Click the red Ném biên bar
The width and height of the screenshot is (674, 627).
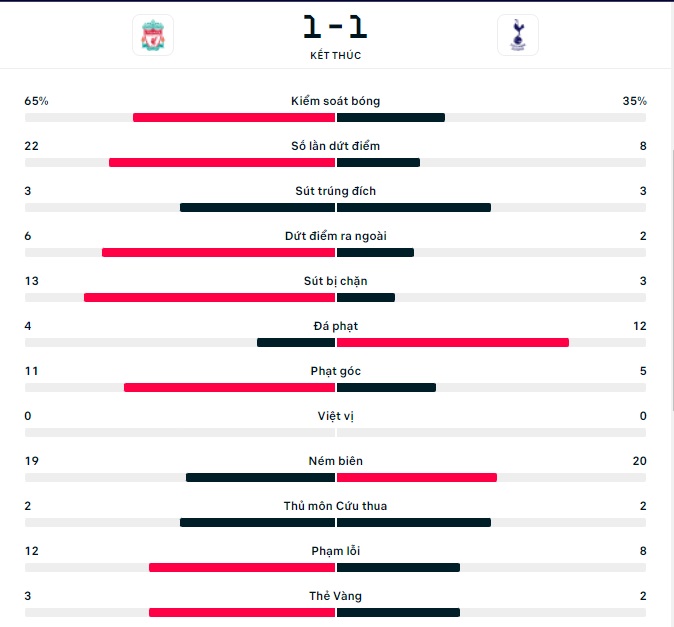click(x=417, y=477)
